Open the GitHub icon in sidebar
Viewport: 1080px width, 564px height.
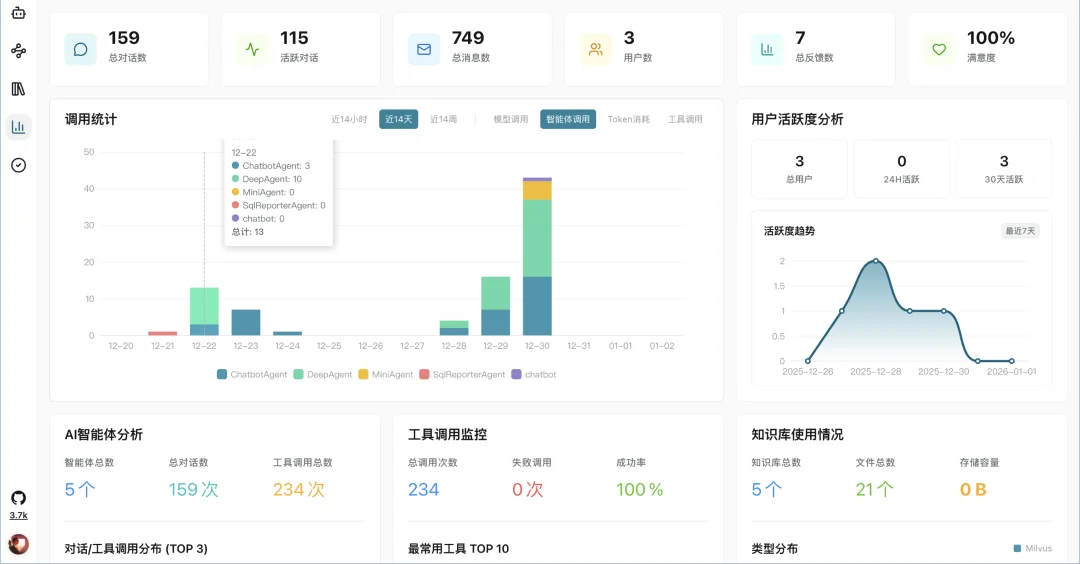coord(19,498)
